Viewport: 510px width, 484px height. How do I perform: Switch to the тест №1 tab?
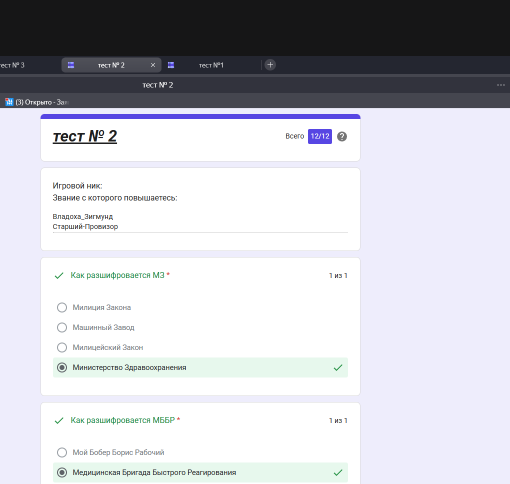tap(211, 65)
